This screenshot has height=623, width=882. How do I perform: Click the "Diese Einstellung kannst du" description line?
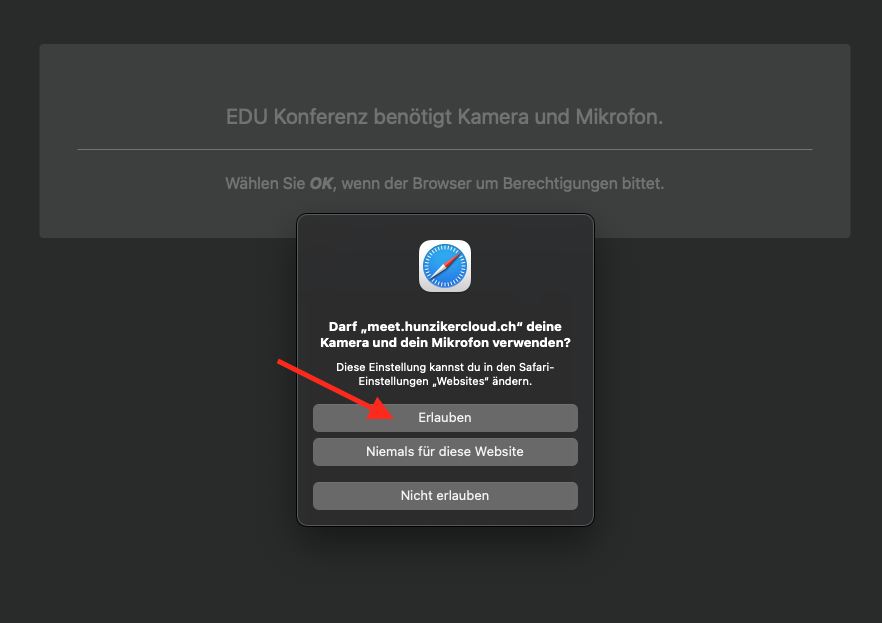445,367
